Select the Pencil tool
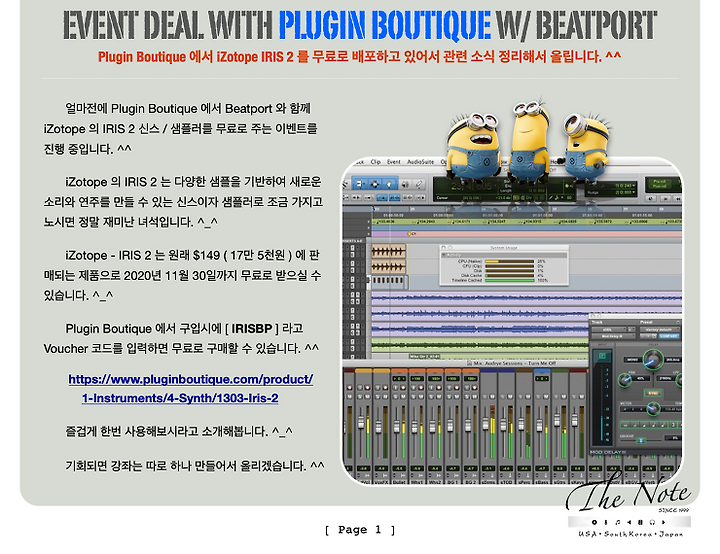 [419, 184]
